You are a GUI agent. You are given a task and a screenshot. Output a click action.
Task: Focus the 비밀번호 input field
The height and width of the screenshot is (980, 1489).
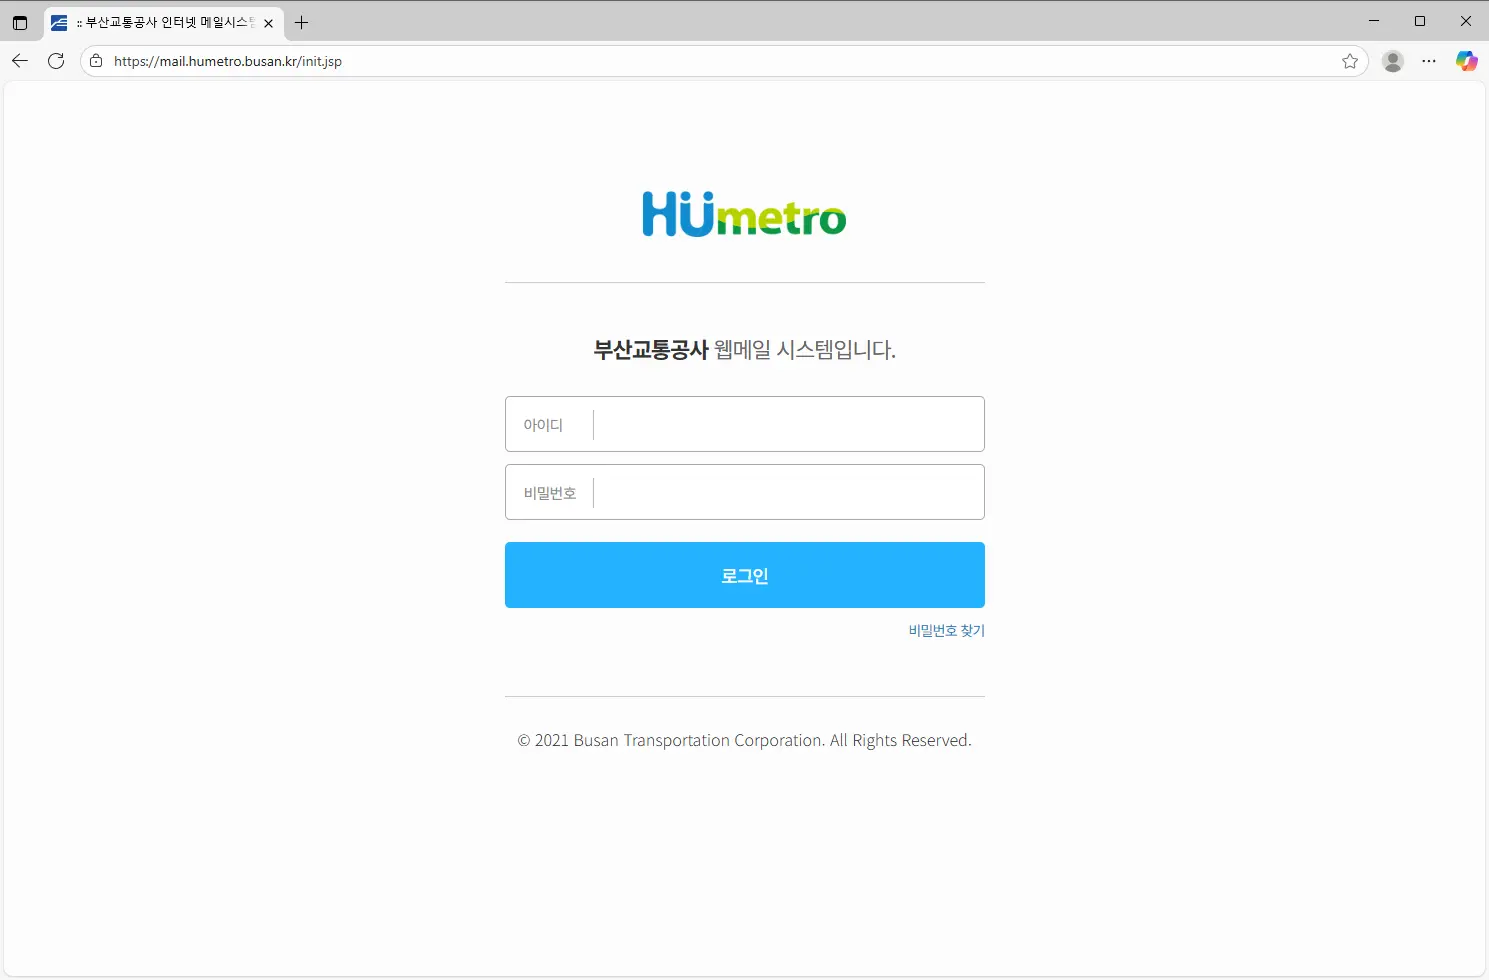[745, 492]
